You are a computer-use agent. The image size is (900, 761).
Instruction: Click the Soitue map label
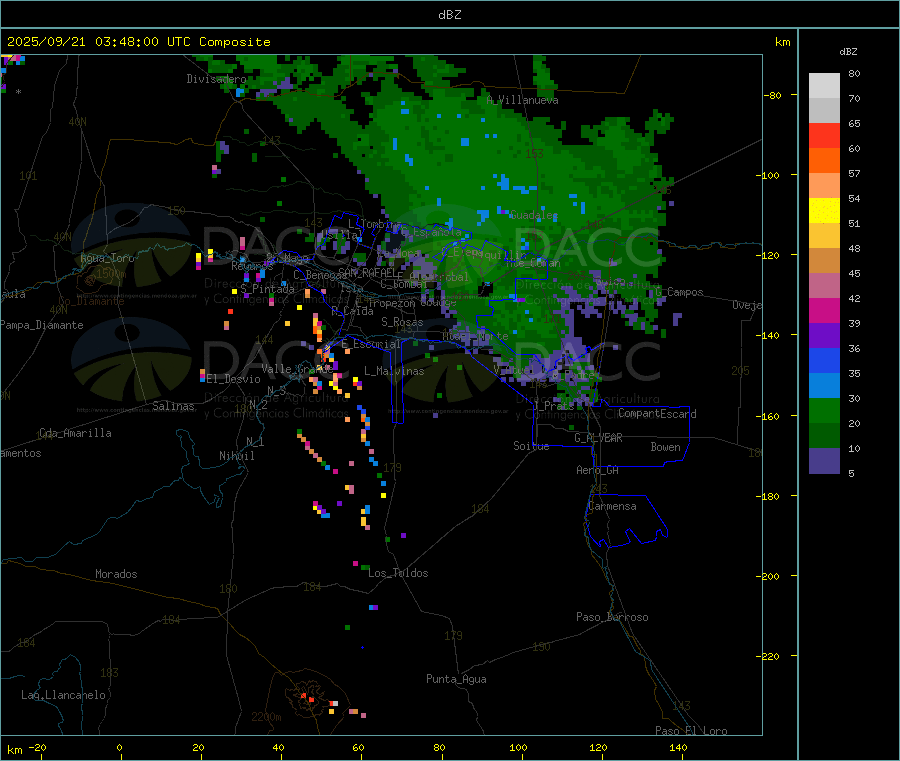[531, 446]
